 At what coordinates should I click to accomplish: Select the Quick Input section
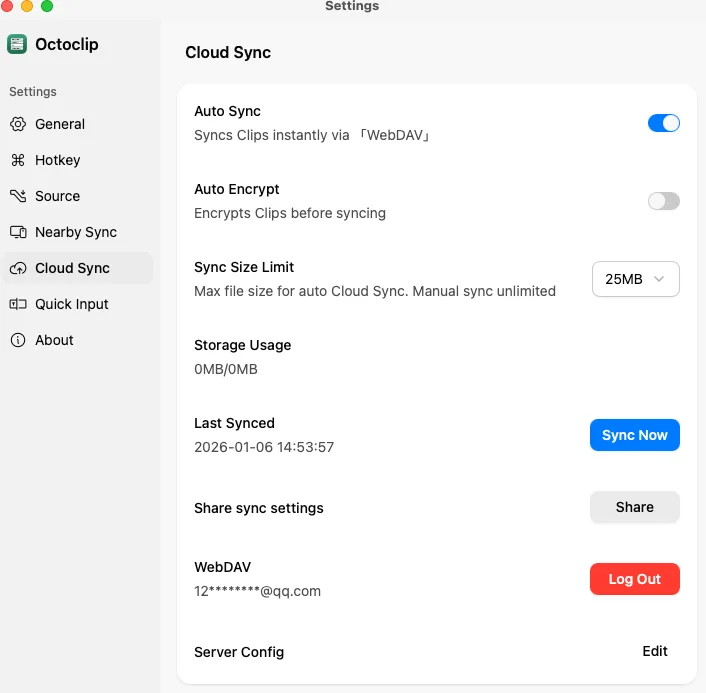pos(77,304)
